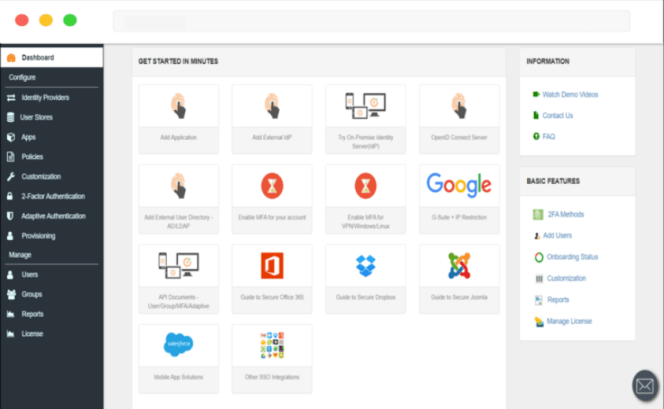Click the Dropbox logo
Image resolution: width=664 pixels, height=409 pixels.
click(365, 266)
